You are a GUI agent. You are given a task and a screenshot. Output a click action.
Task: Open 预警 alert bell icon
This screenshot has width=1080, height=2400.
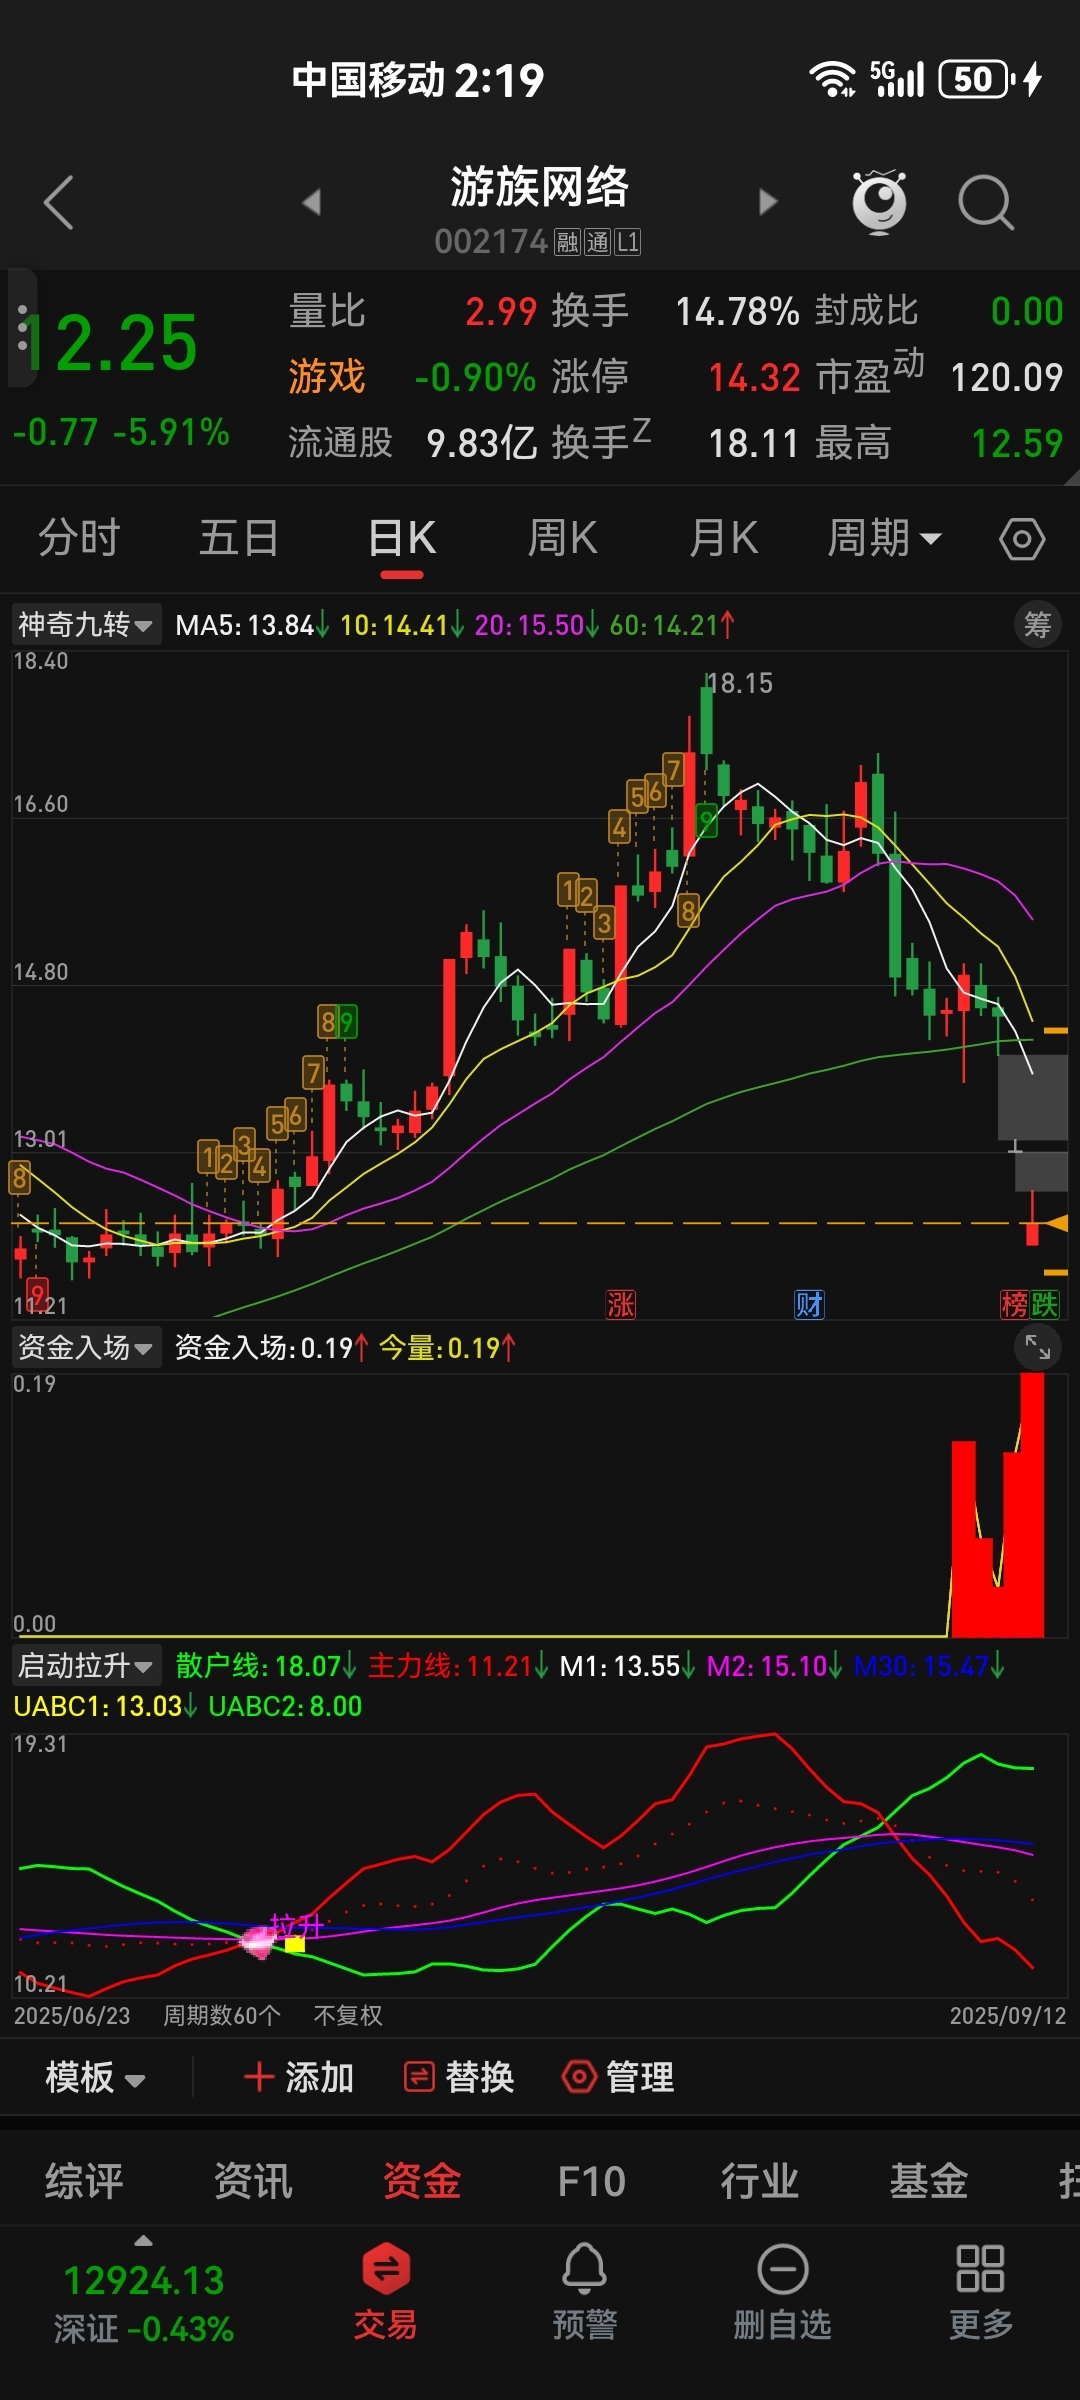coord(585,2291)
